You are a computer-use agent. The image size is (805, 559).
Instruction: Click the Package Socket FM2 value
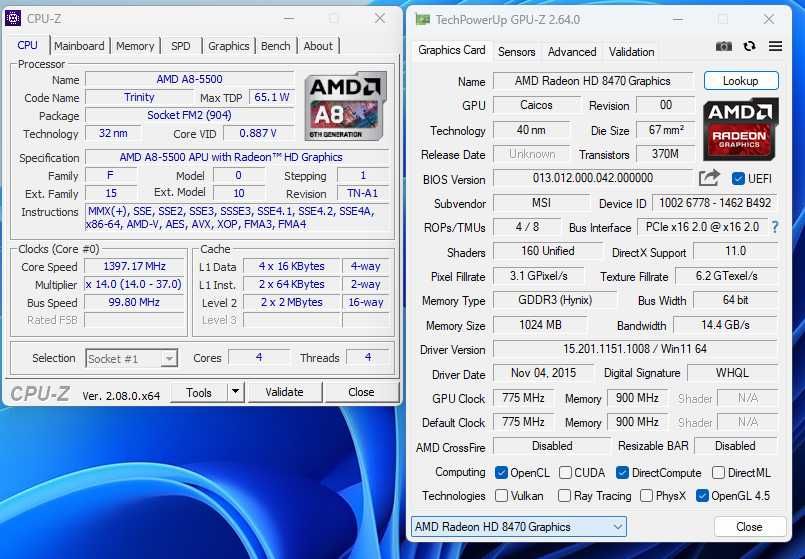pyautogui.click(x=189, y=115)
